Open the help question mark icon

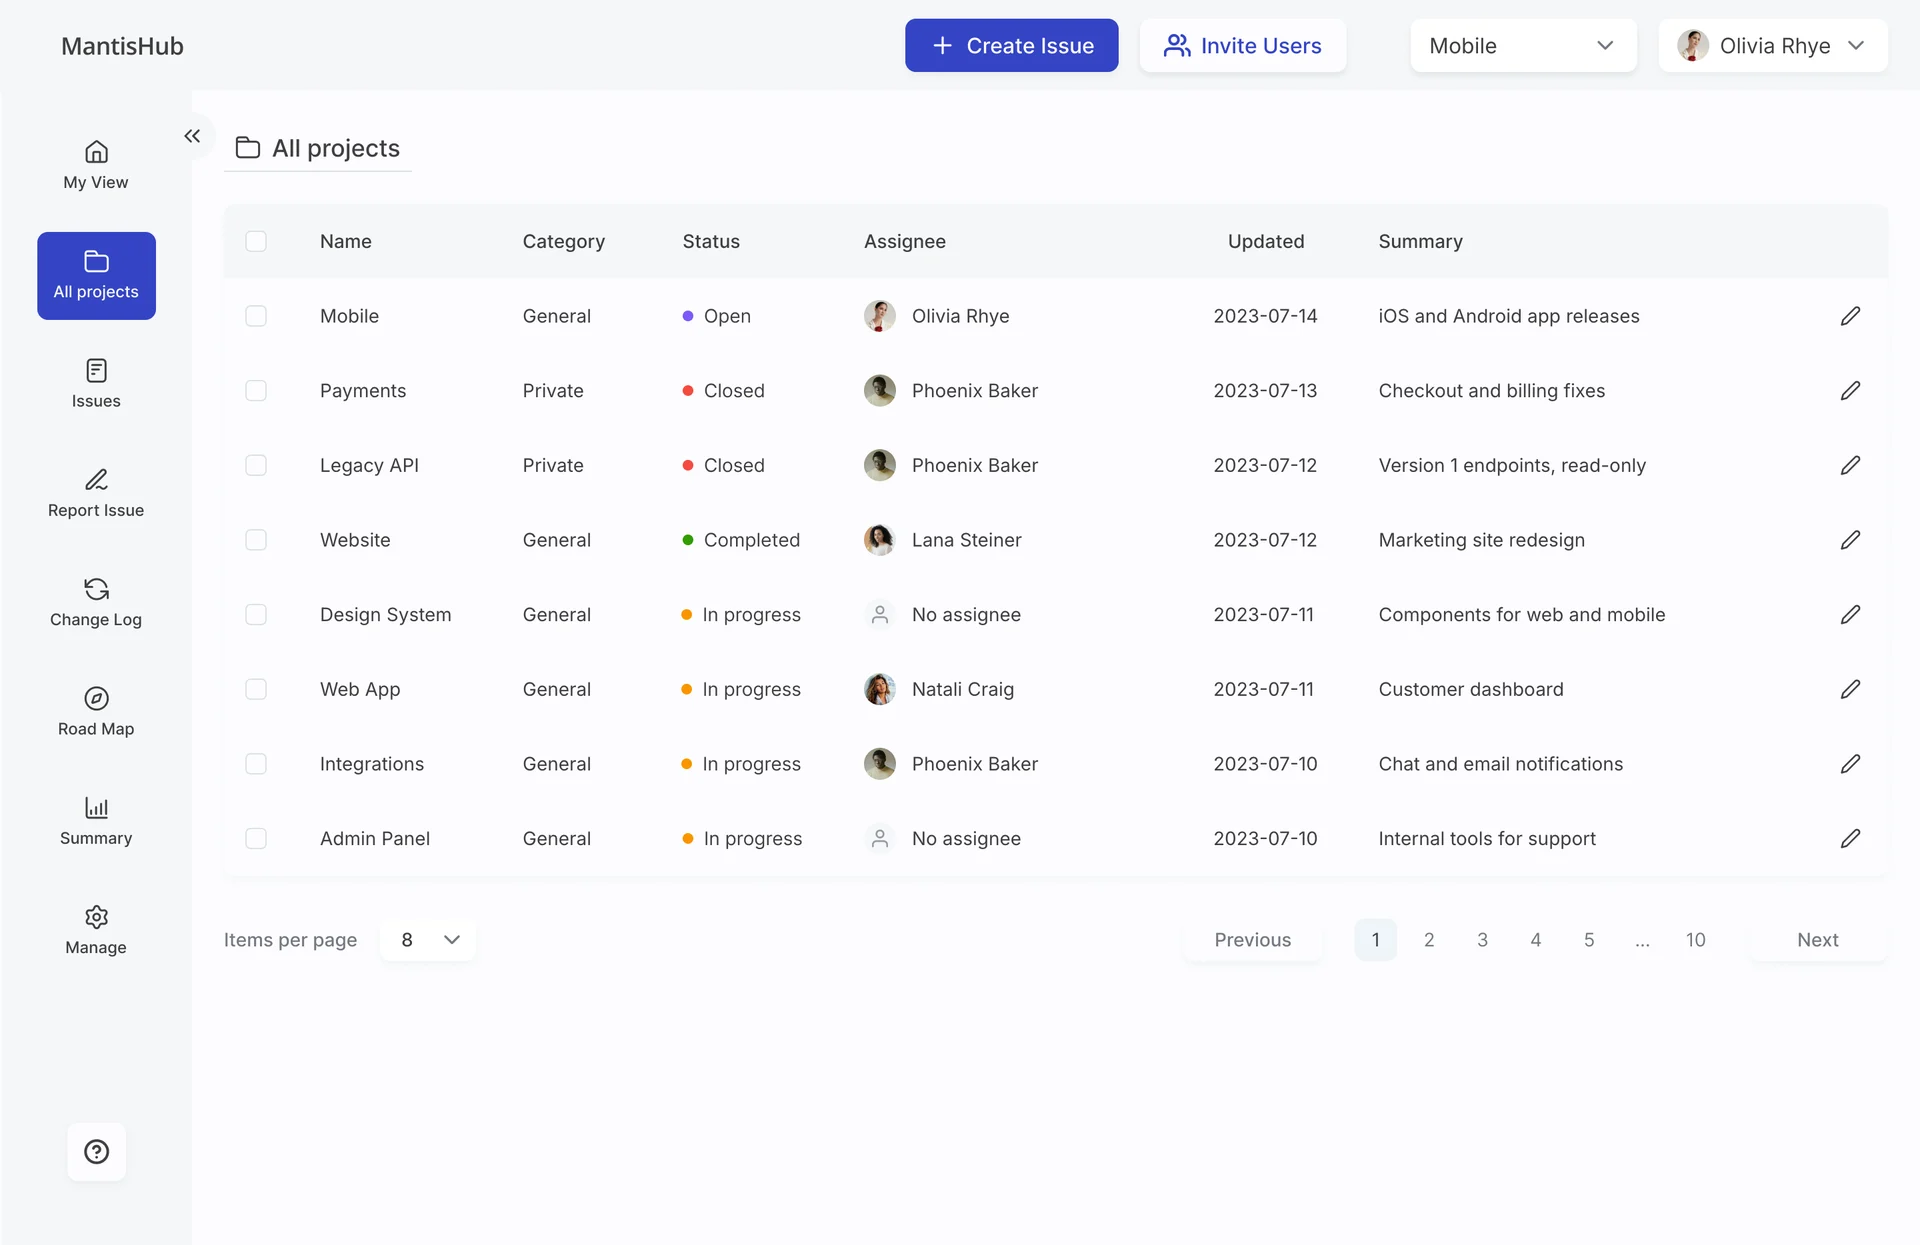point(96,1152)
